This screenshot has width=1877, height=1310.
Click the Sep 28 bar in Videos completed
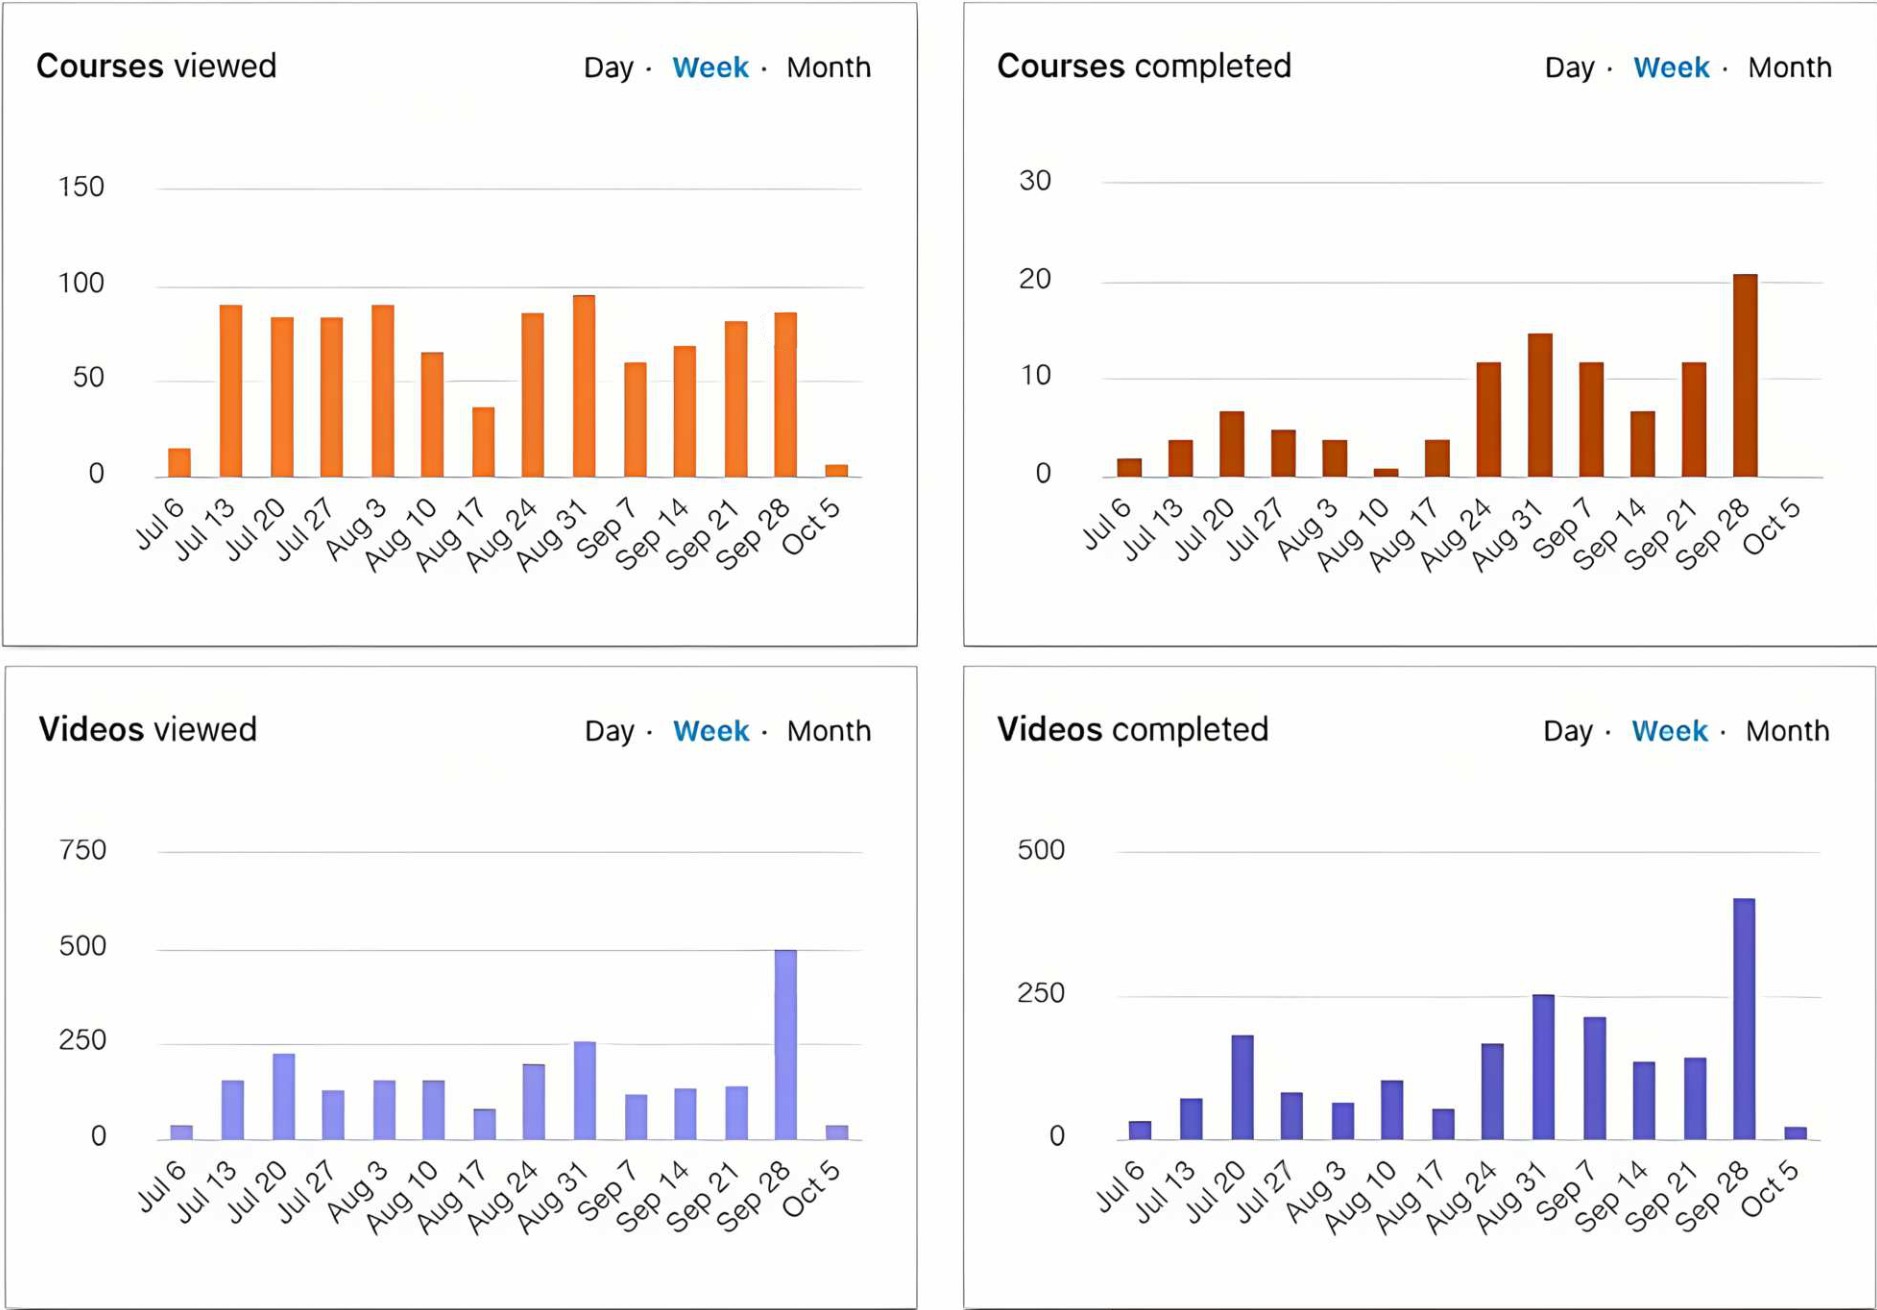tap(1744, 1019)
